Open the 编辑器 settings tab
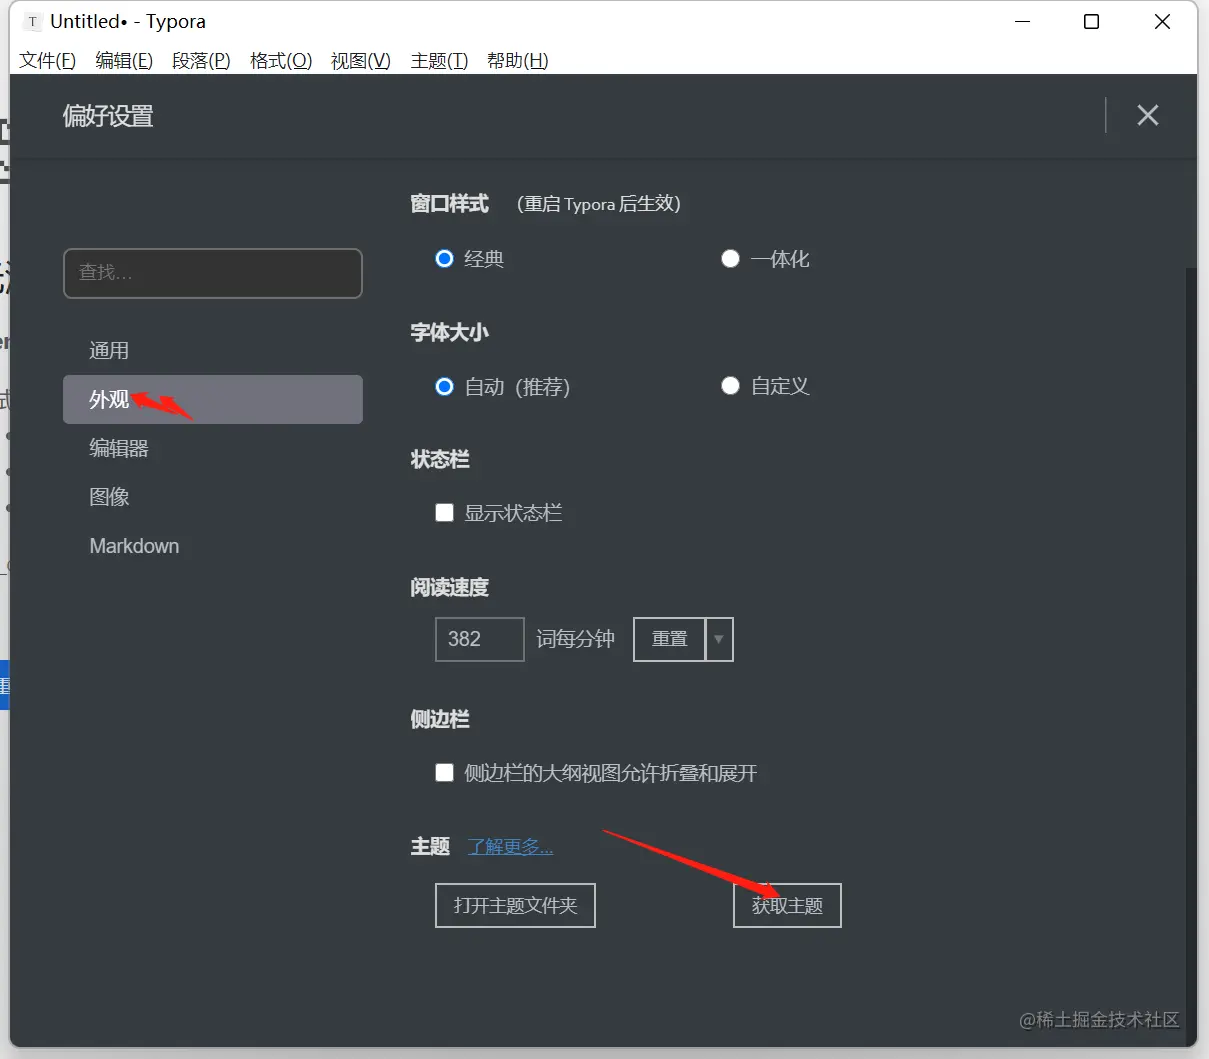The image size is (1209, 1059). point(213,448)
